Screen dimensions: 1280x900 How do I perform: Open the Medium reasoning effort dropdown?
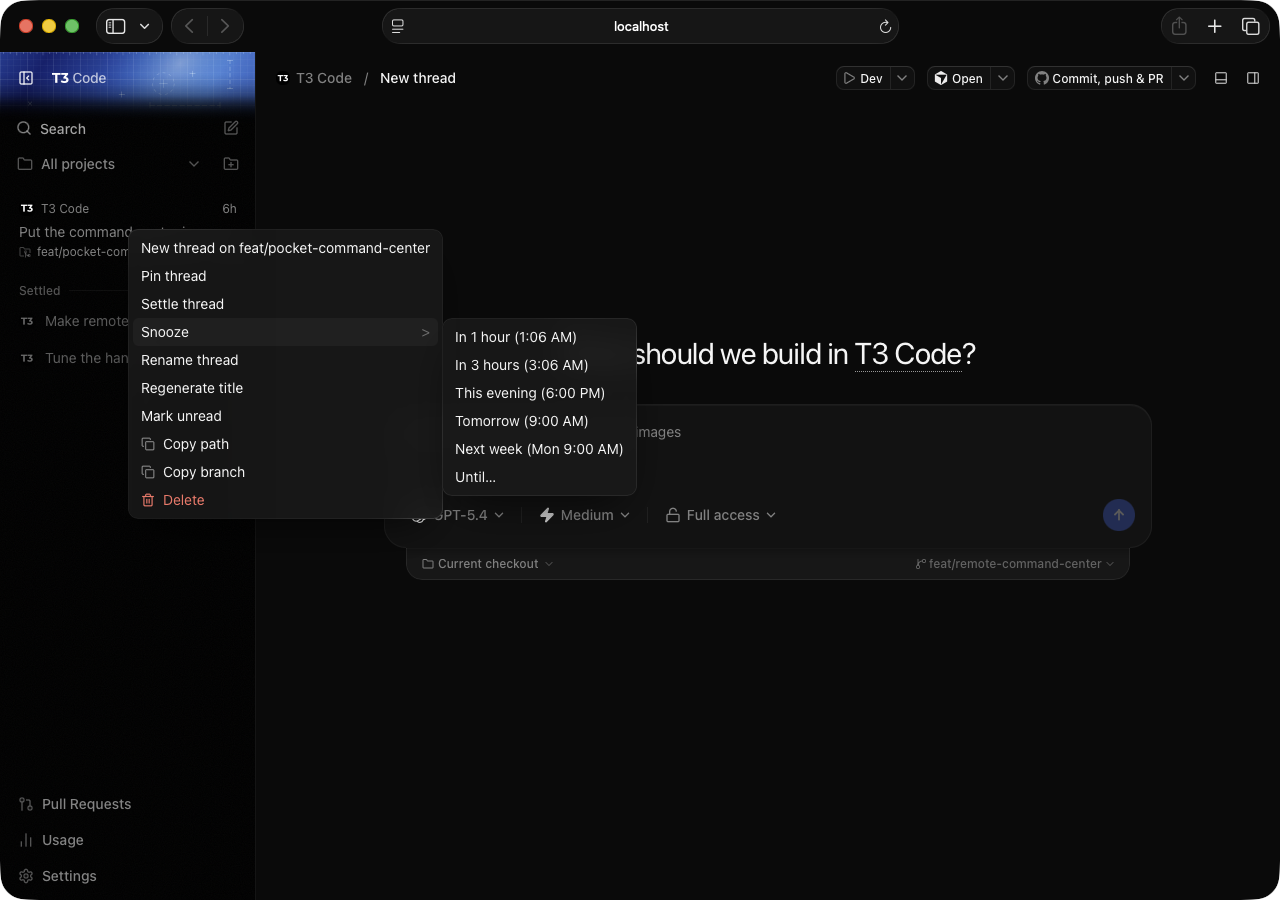pos(585,515)
